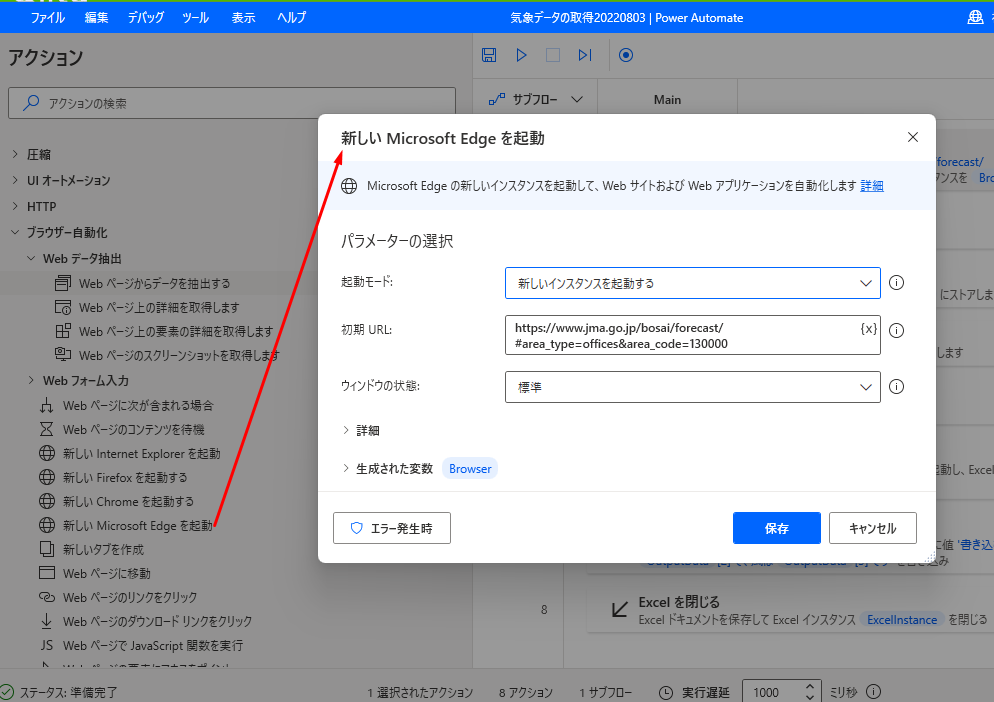Viewport: 994px width, 702px height.
Task: Click the 保存 button
Action: coord(777,528)
